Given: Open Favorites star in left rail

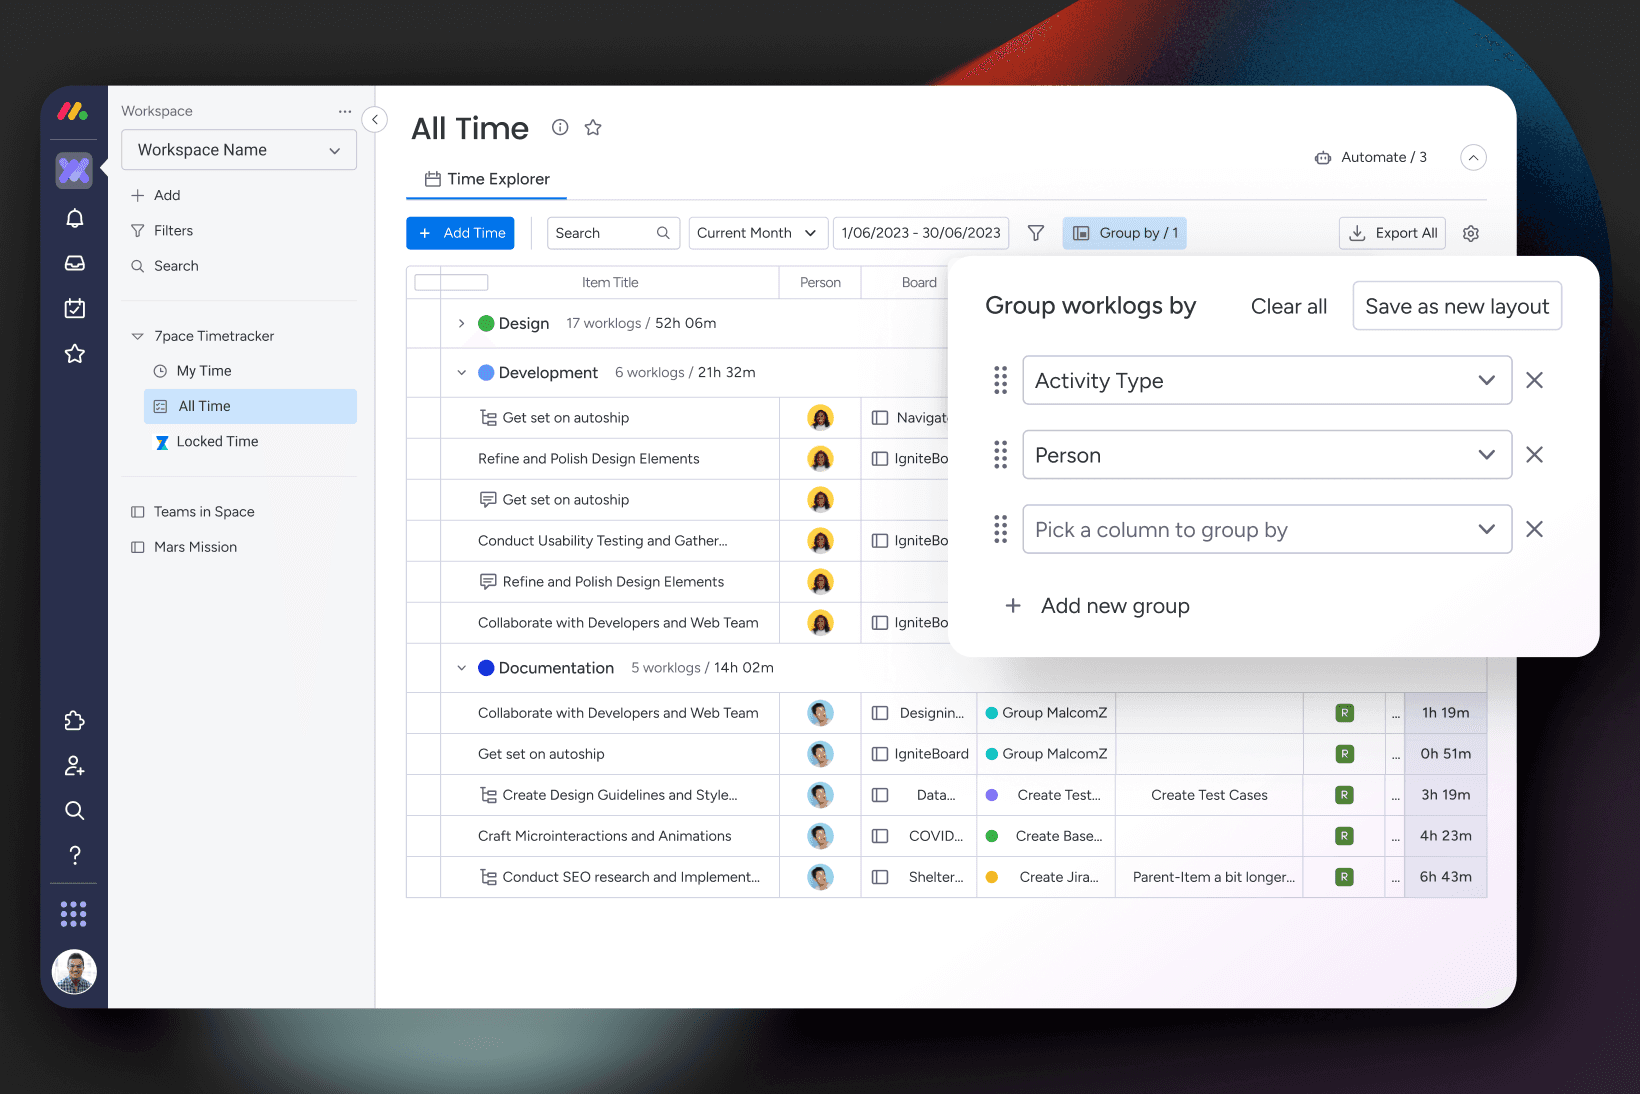Looking at the screenshot, I should click(x=74, y=353).
